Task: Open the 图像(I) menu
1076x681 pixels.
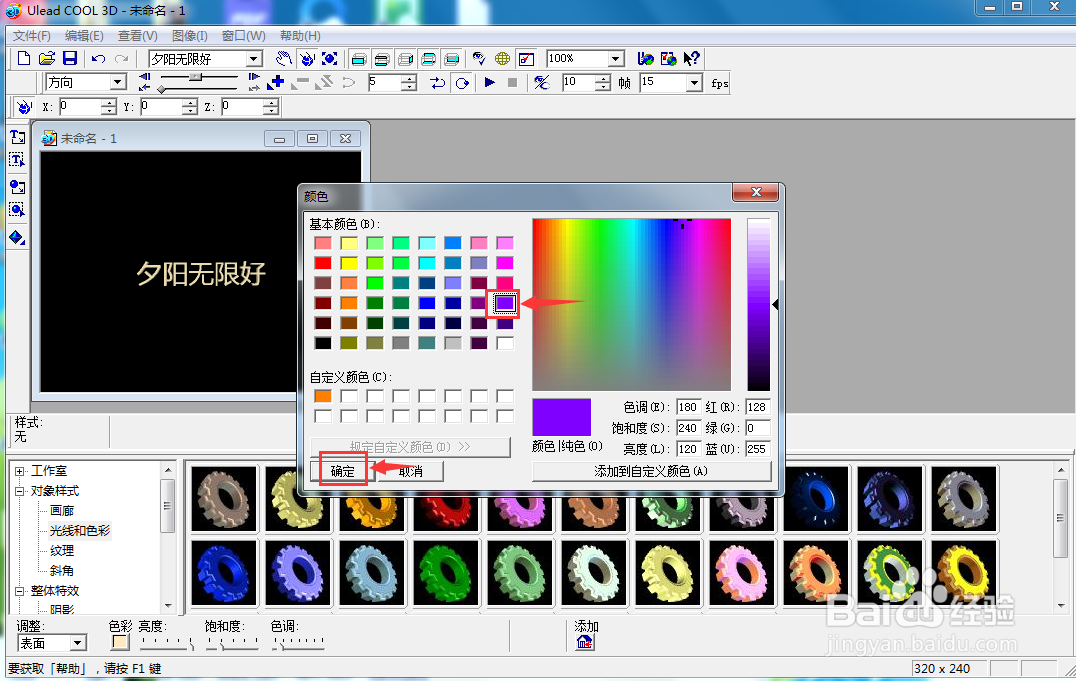Action: (x=189, y=36)
